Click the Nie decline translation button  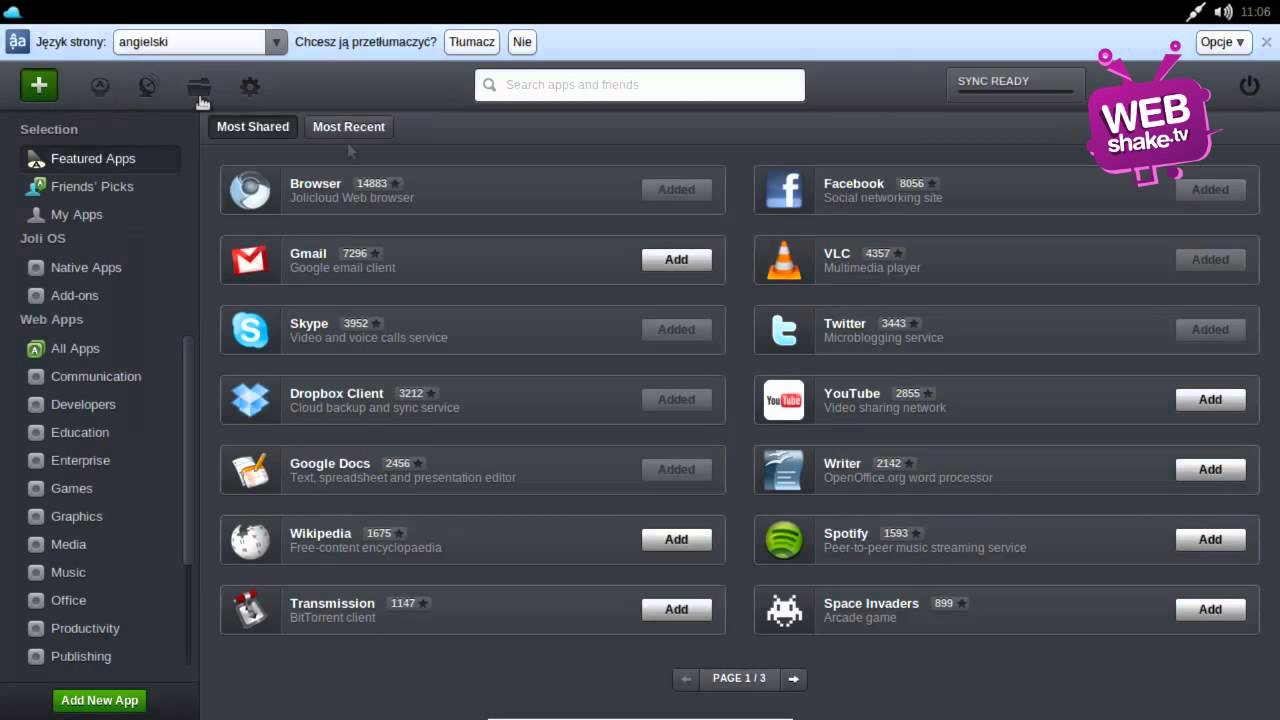pyautogui.click(x=522, y=42)
